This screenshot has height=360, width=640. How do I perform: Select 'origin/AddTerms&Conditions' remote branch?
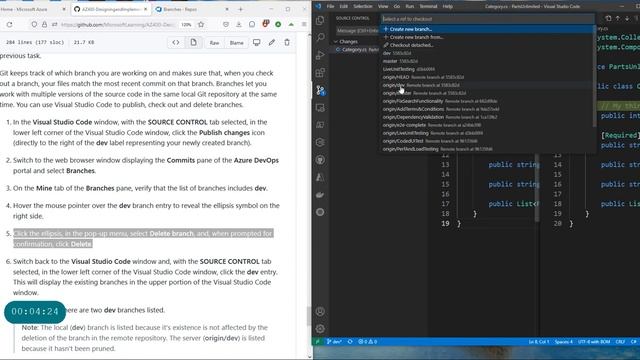click(x=487, y=109)
